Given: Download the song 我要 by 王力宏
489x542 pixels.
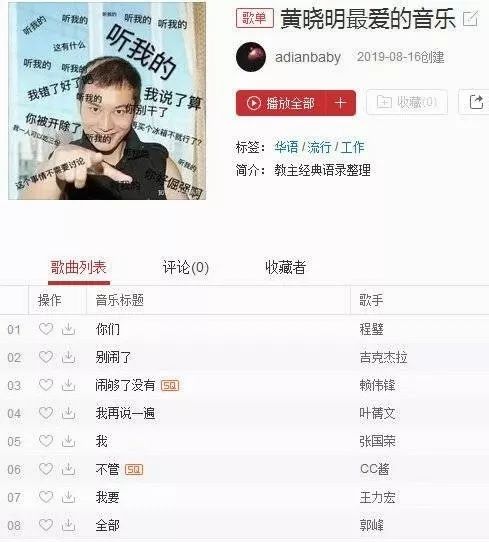Looking at the screenshot, I should point(68,497).
